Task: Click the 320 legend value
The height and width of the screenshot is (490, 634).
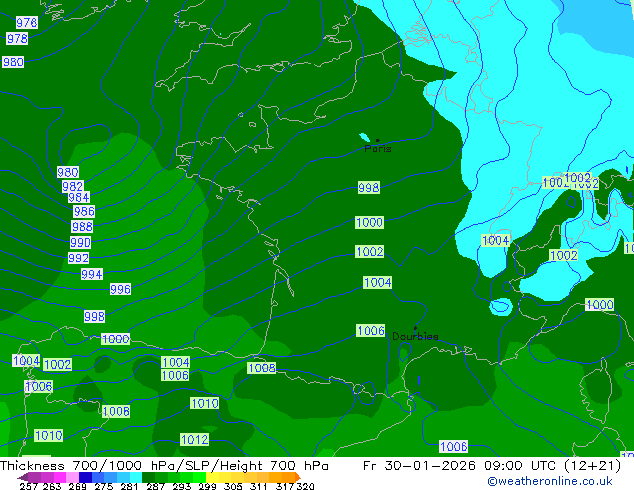Action: (x=305, y=486)
